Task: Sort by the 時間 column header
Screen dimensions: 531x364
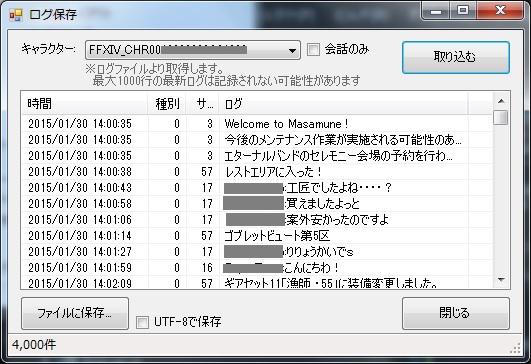Action: (x=84, y=104)
